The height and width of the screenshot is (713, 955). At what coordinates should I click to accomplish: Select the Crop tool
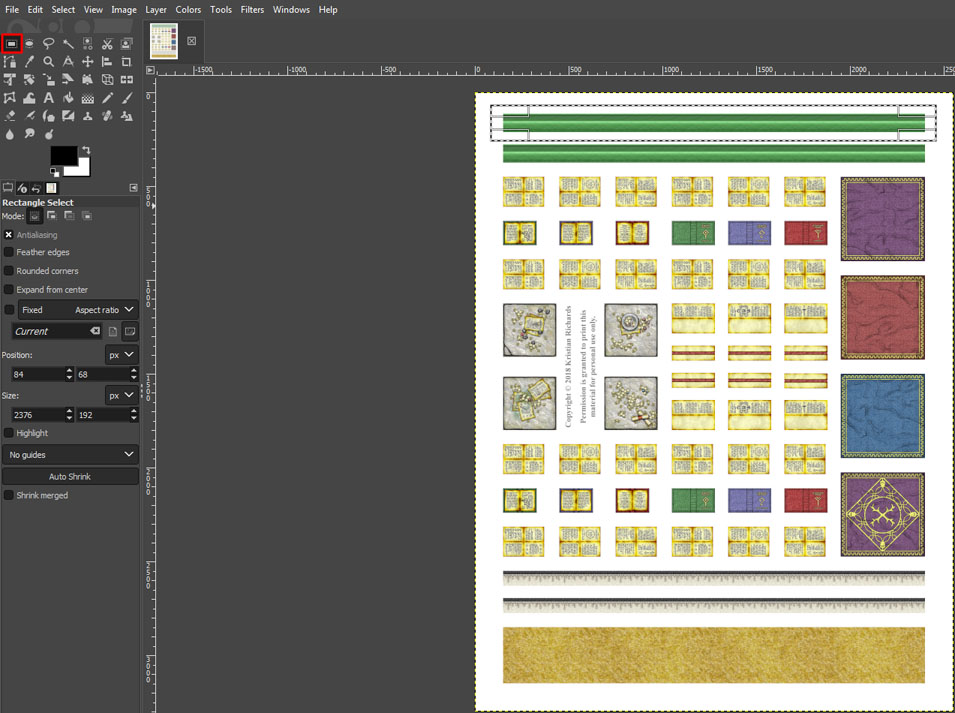[126, 61]
